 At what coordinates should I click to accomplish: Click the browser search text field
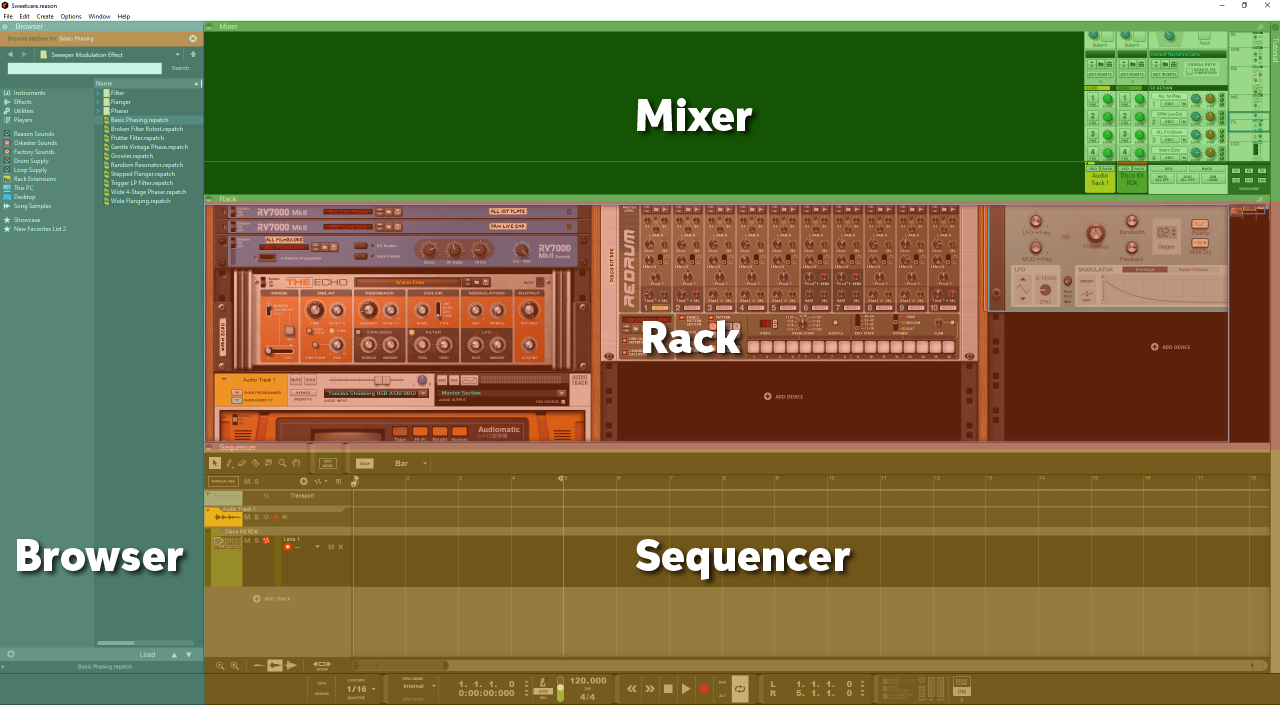[x=84, y=68]
